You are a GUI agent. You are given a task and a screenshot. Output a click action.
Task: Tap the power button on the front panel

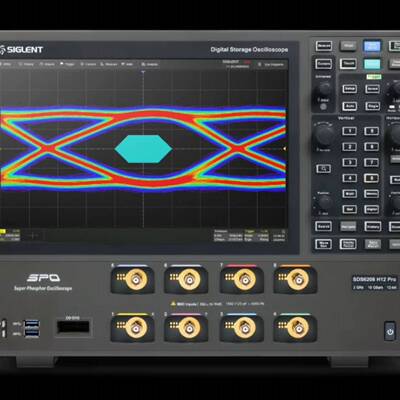click(390, 331)
